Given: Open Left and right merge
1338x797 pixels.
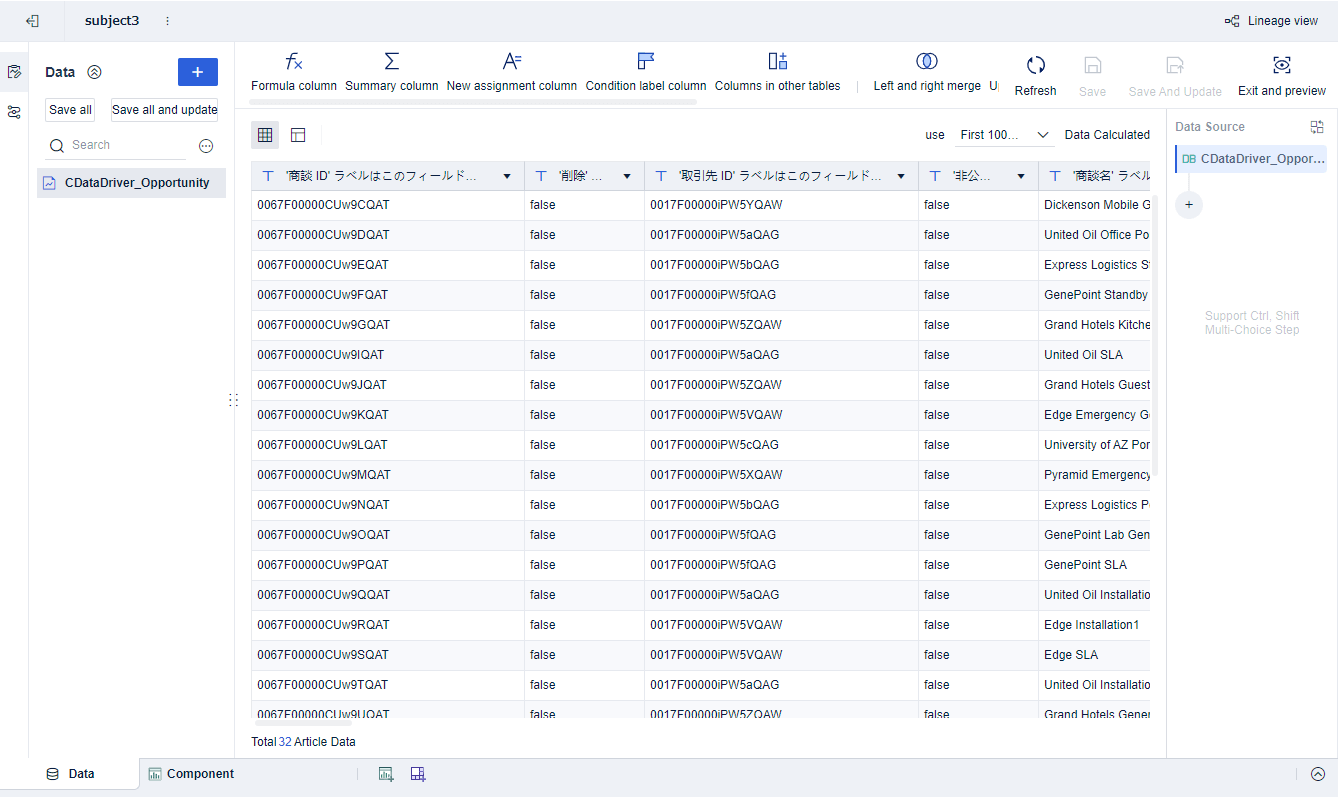Looking at the screenshot, I should (x=926, y=62).
